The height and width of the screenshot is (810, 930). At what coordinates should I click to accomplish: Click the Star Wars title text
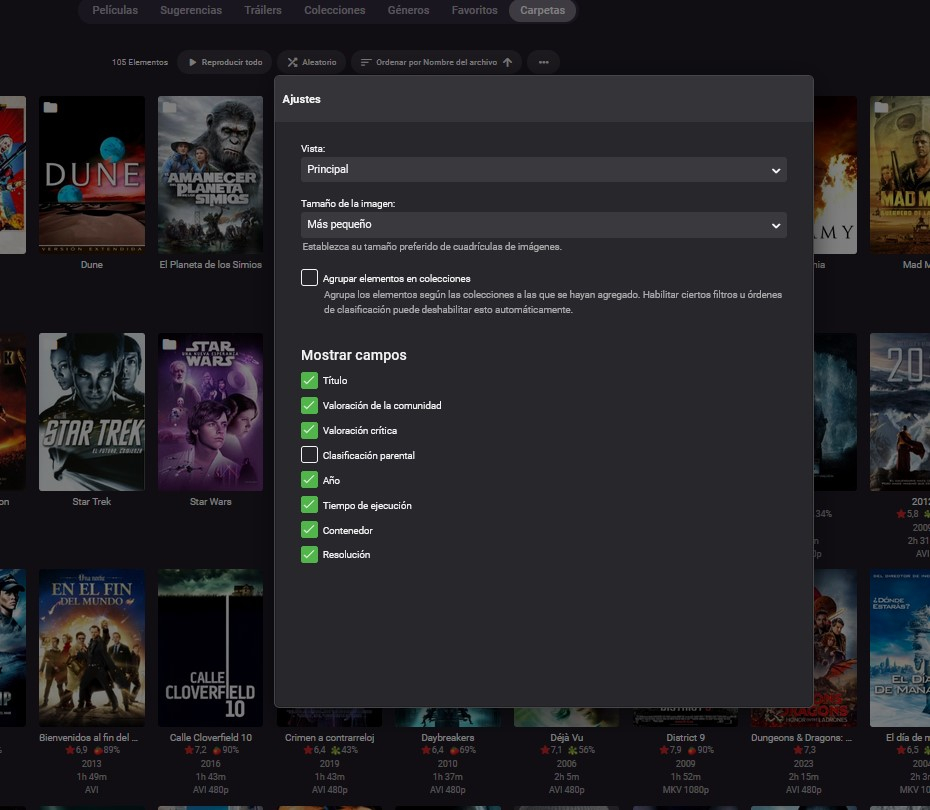(211, 502)
